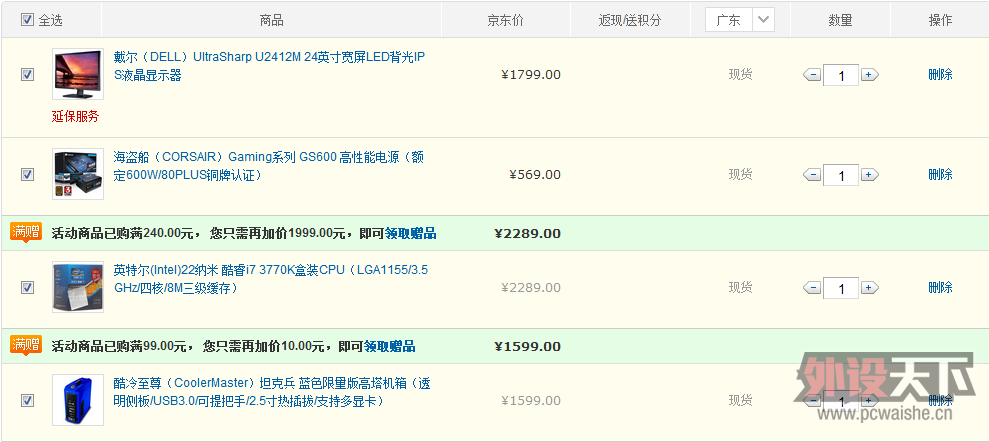Viewport: 989px width, 442px height.
Task: Click the 满赠 badge beside ¥1599.00 promotion
Action: click(x=26, y=346)
